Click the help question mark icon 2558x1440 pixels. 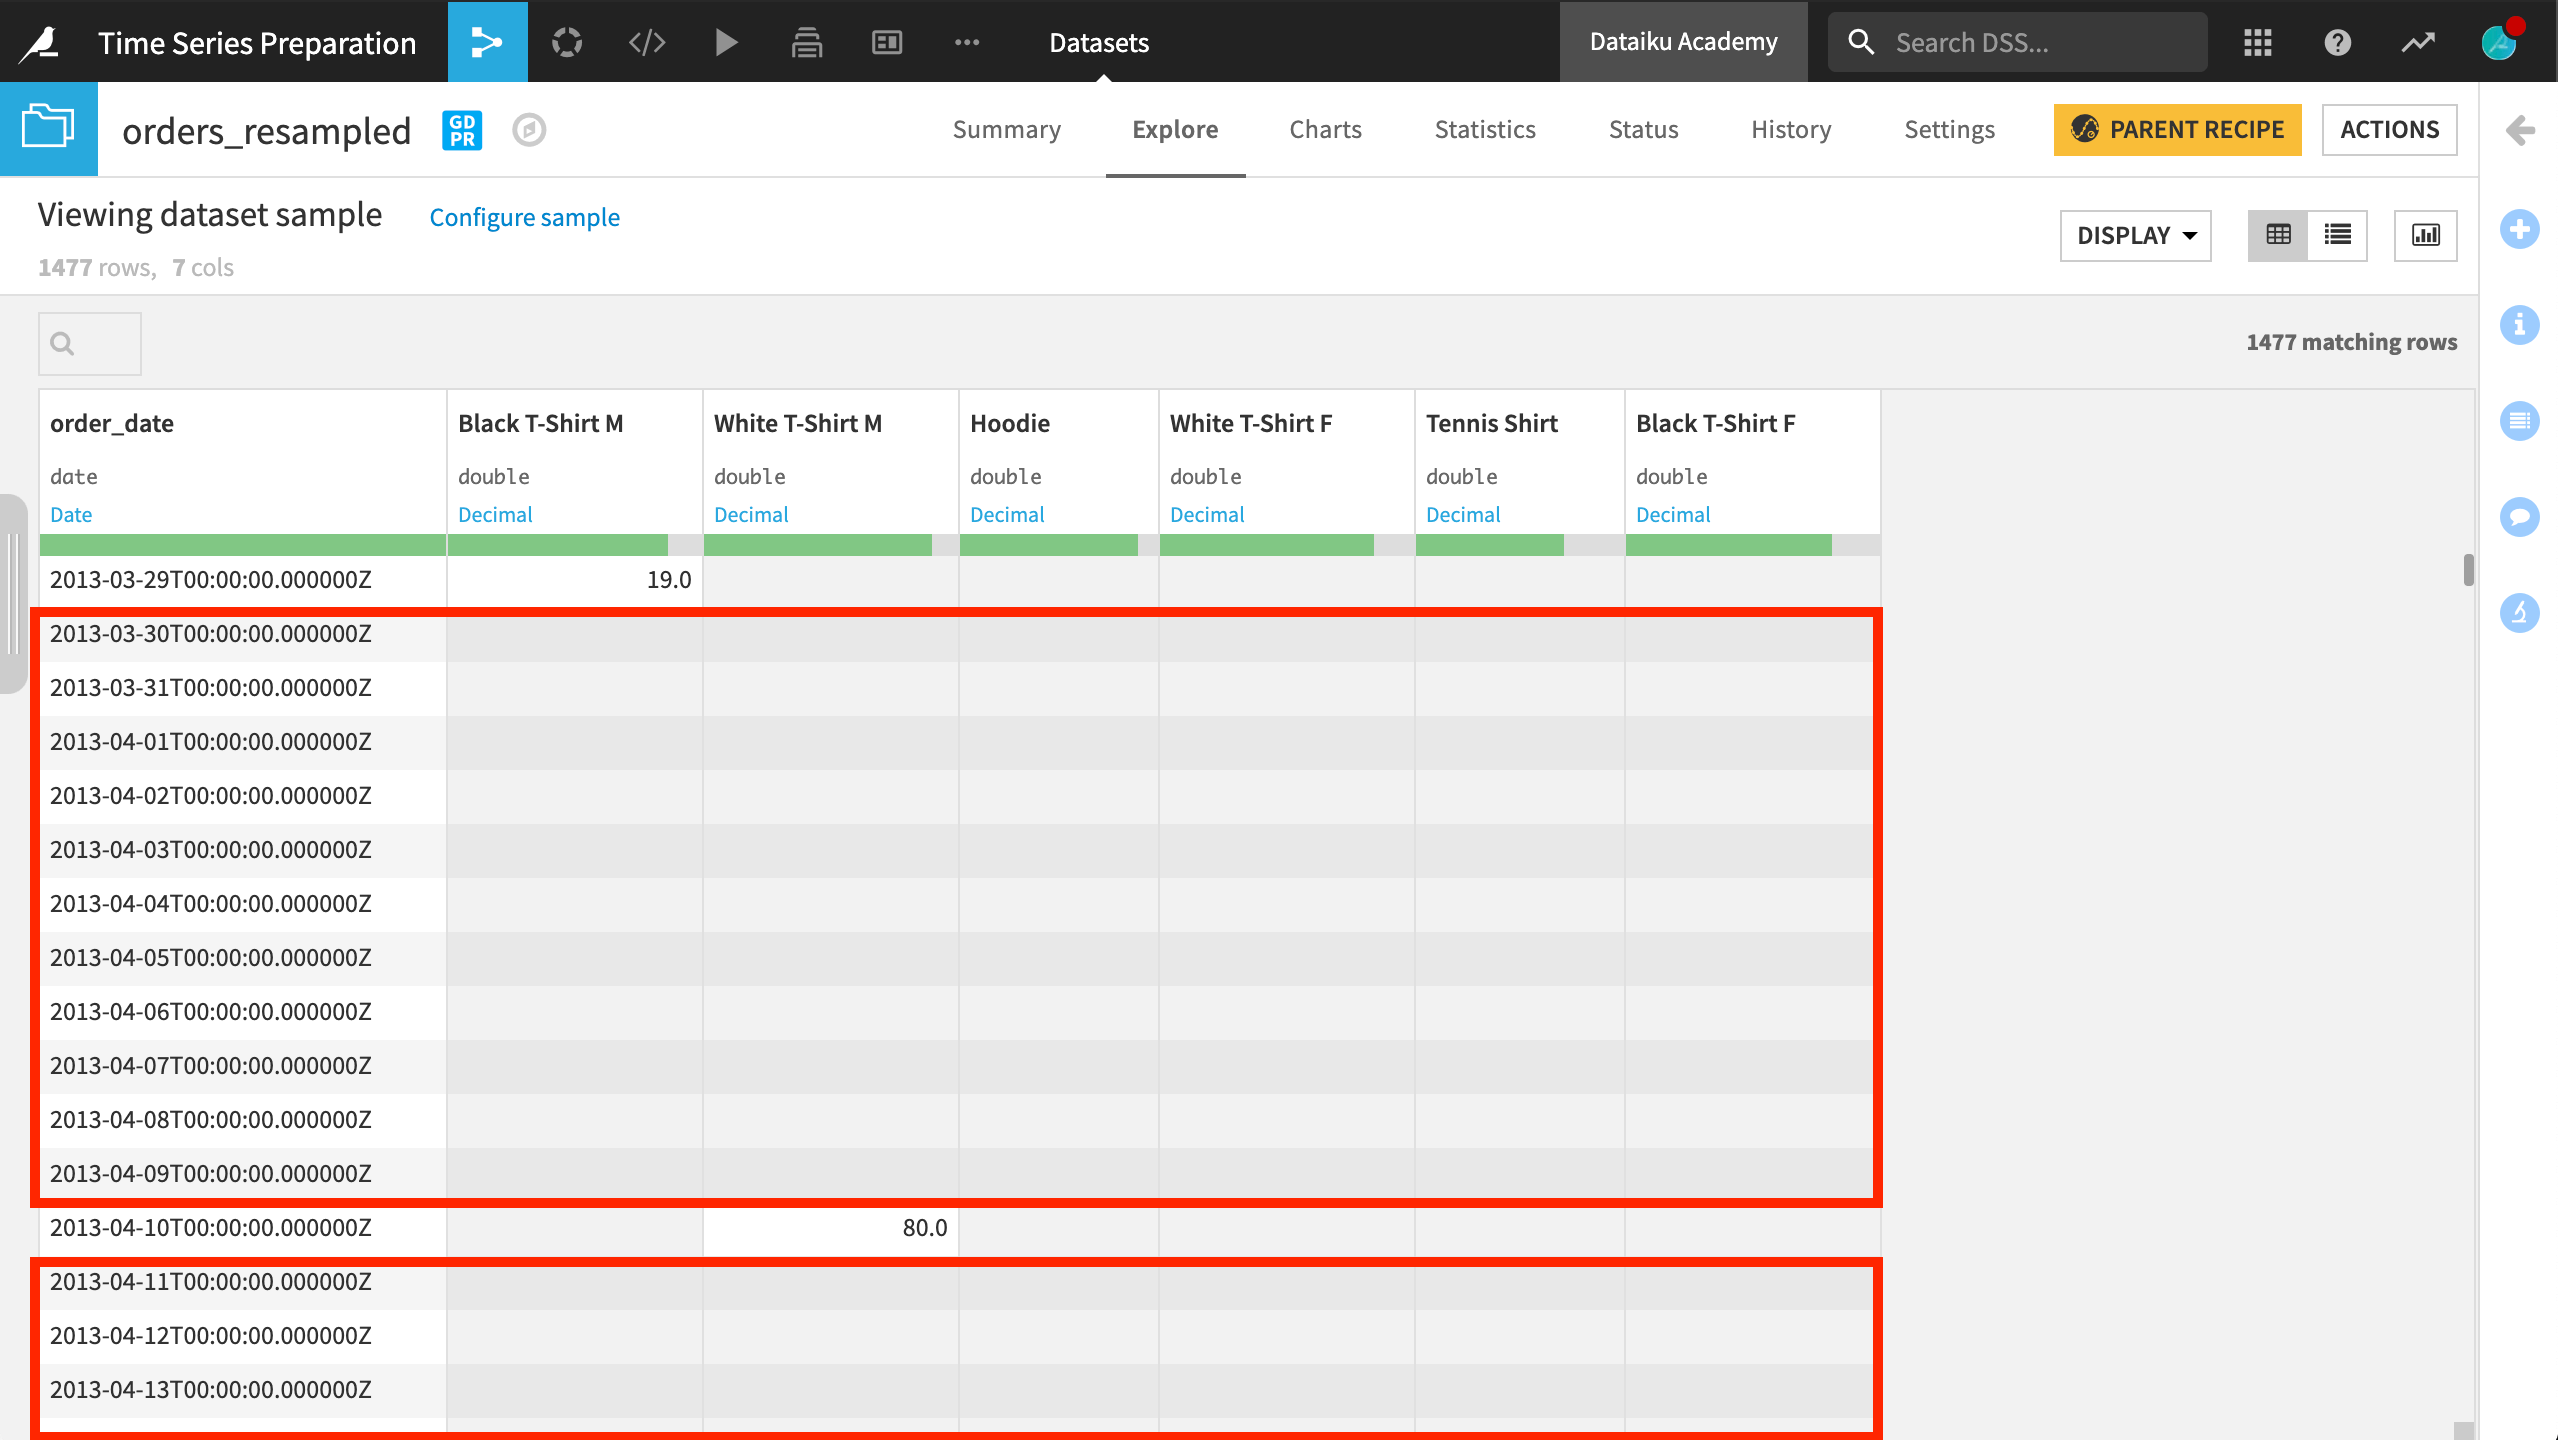coord(2337,42)
